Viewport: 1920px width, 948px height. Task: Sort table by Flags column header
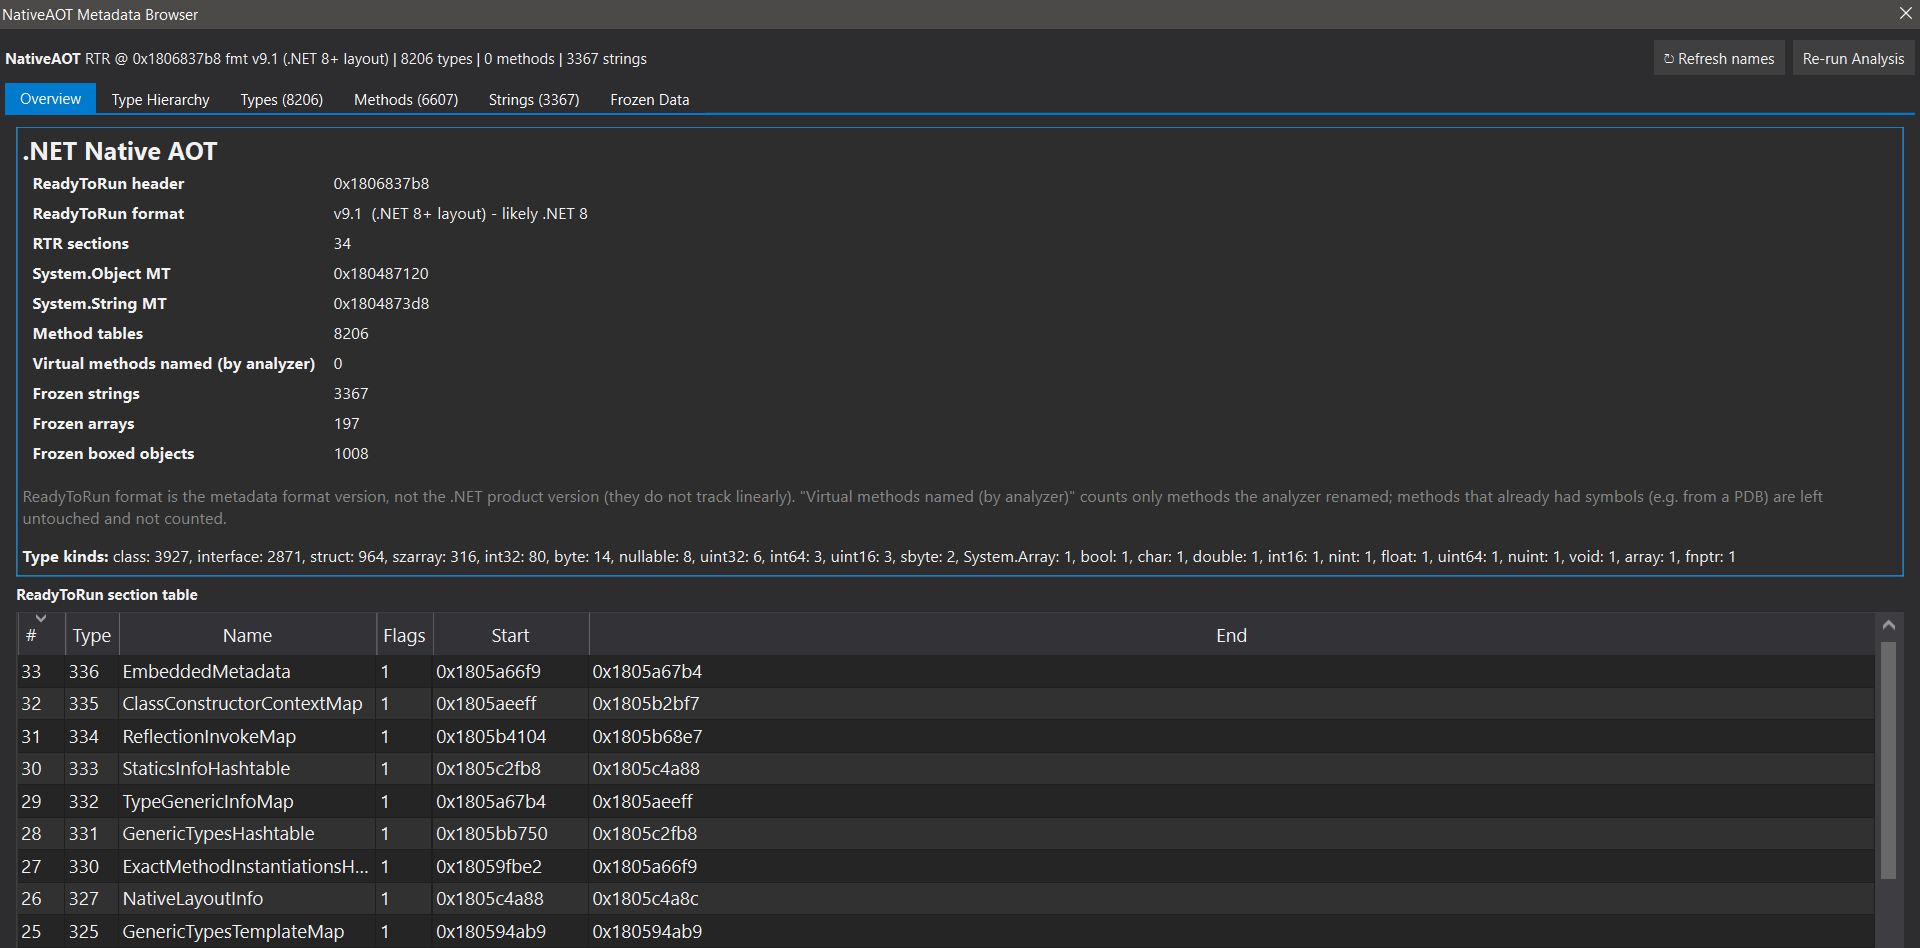pyautogui.click(x=404, y=635)
